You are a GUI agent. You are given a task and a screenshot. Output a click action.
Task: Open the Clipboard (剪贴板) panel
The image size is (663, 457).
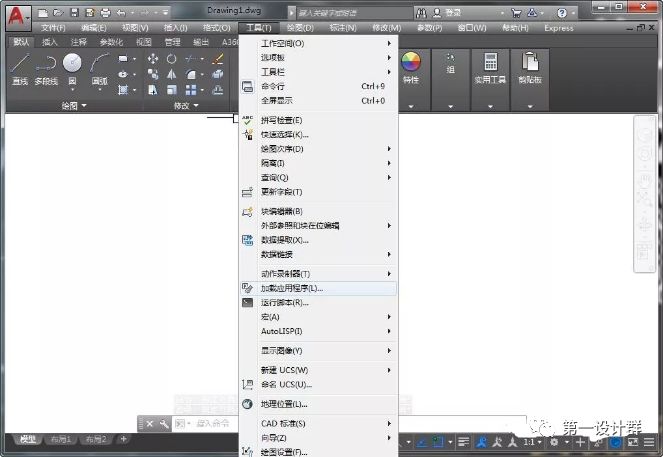point(530,68)
